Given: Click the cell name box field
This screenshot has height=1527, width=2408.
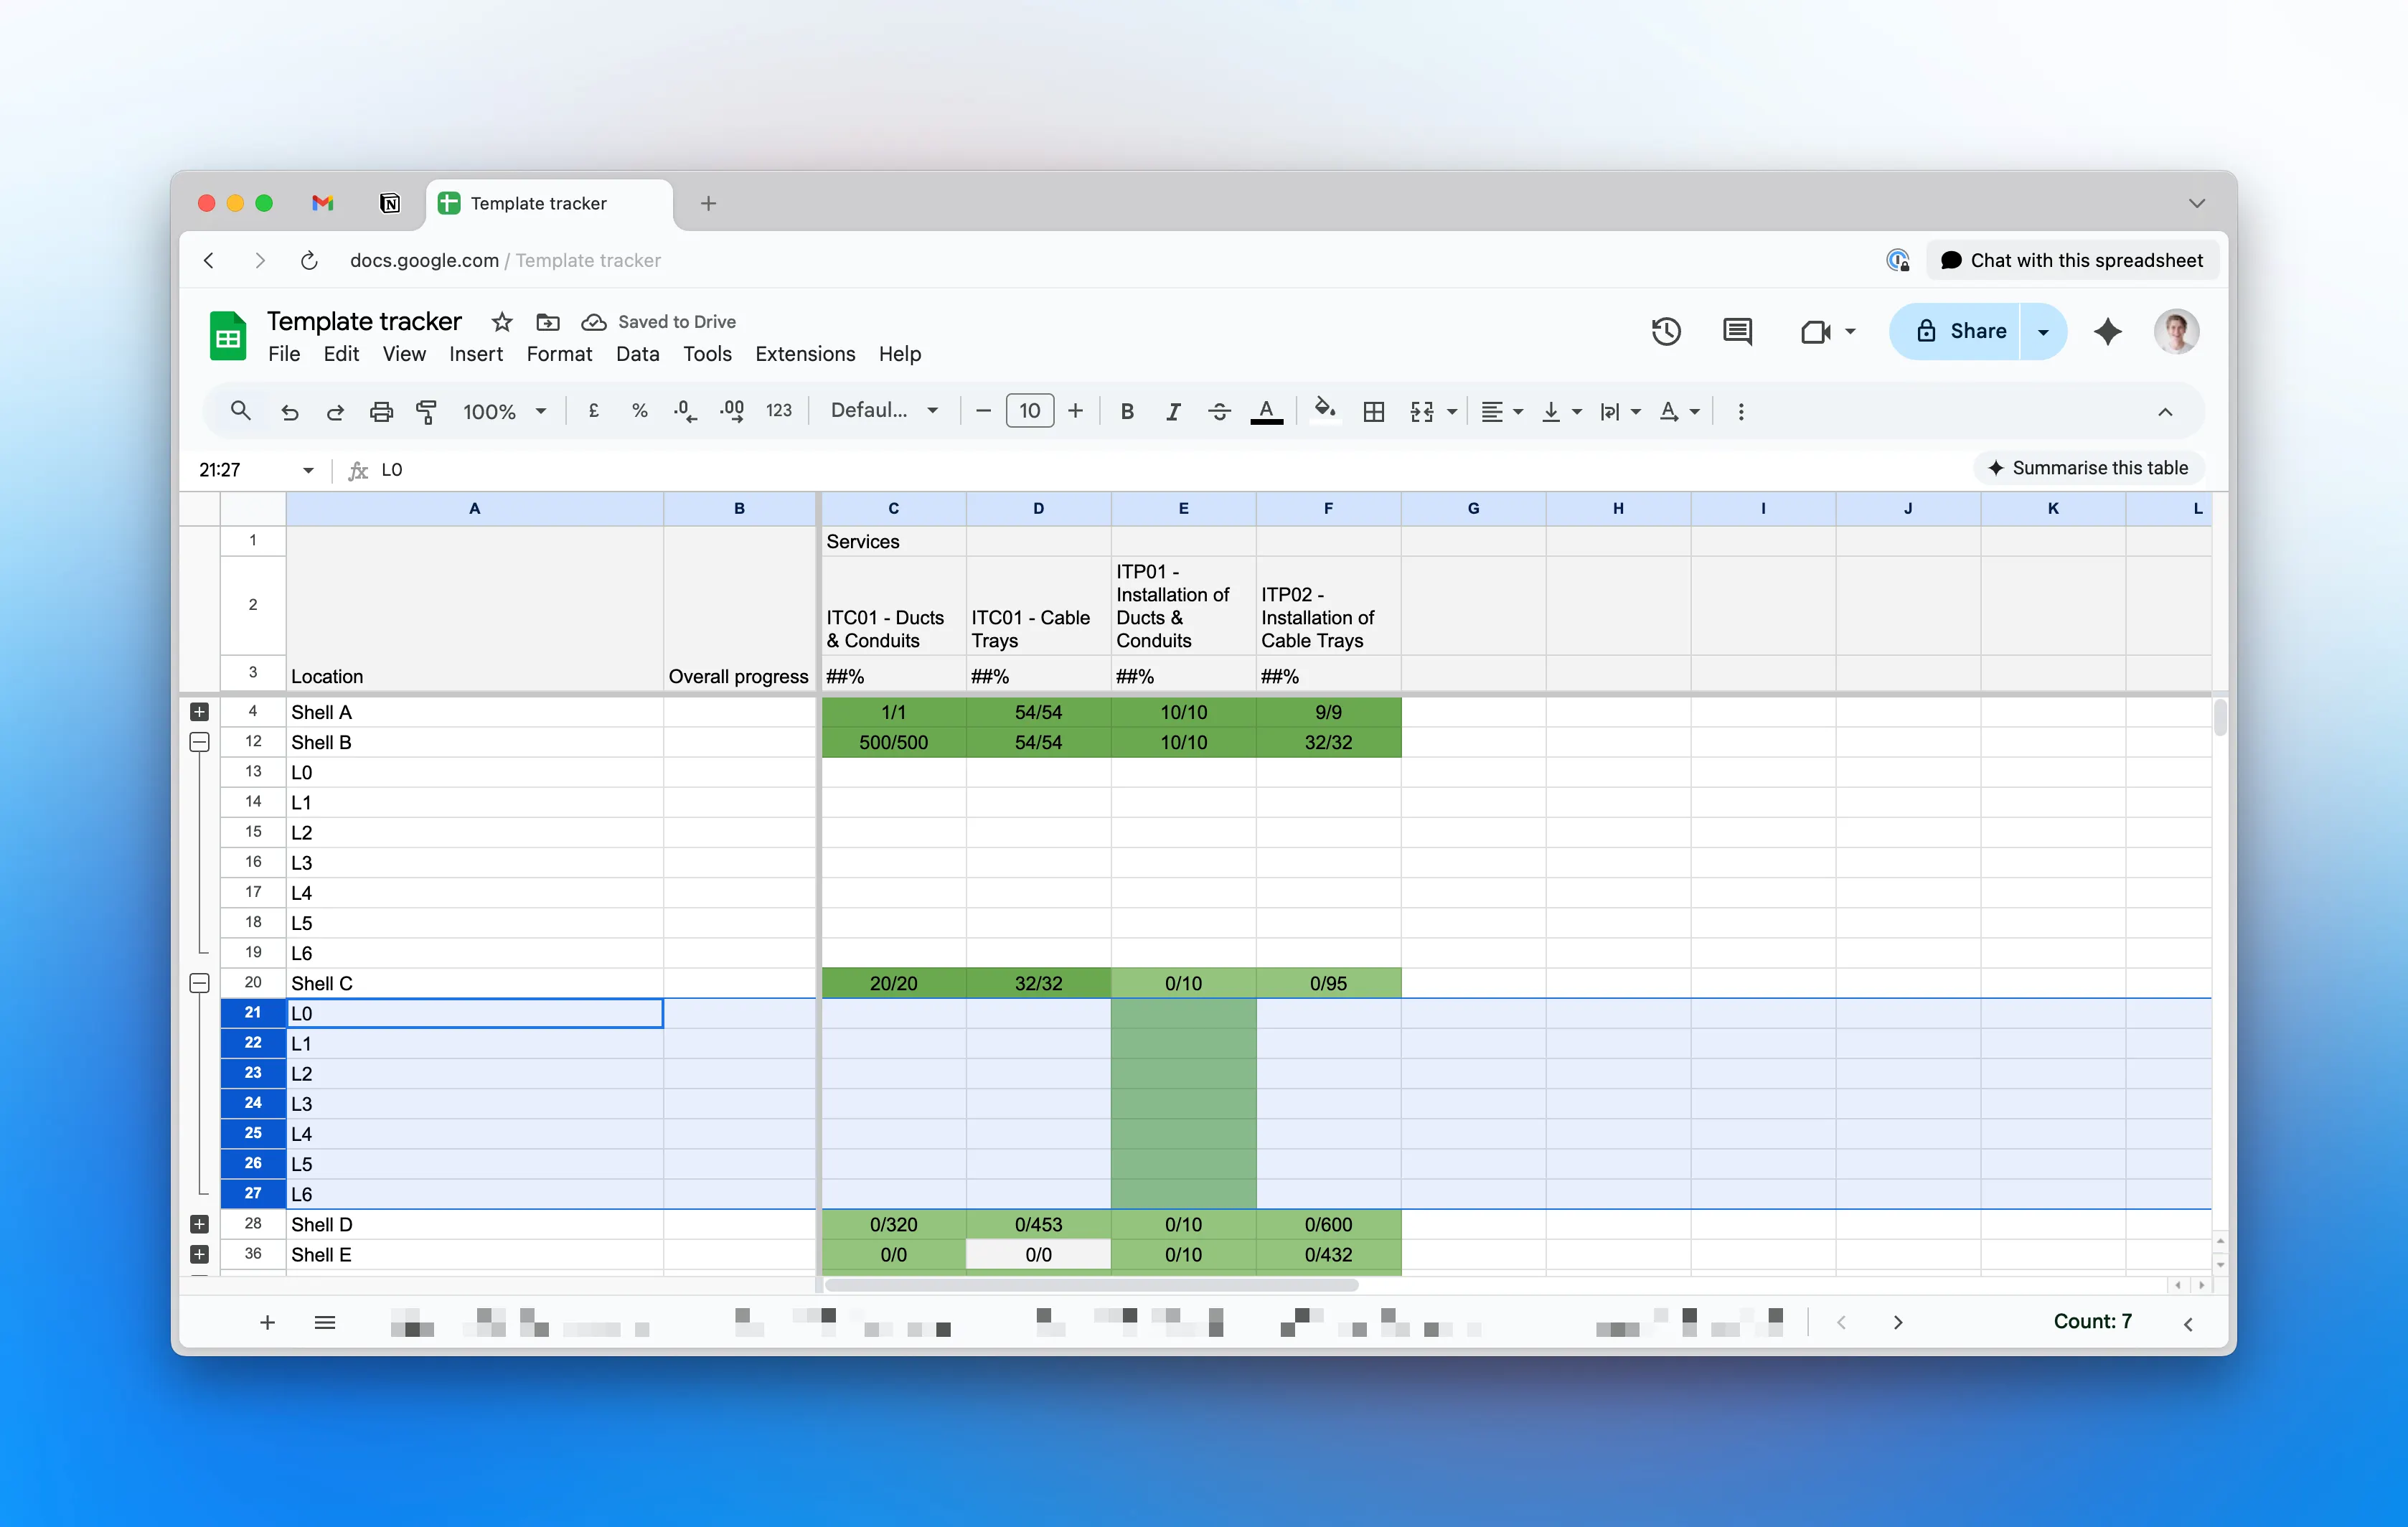Looking at the screenshot, I should point(246,470).
